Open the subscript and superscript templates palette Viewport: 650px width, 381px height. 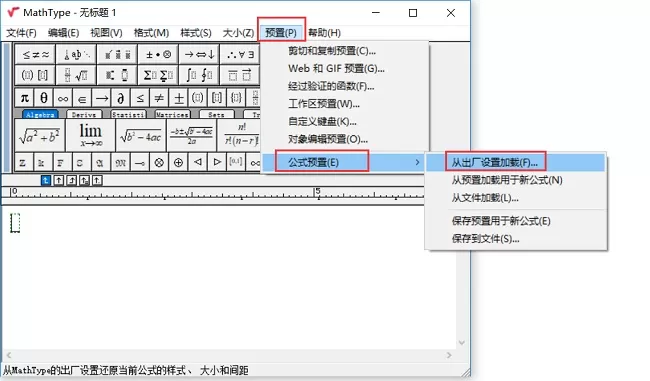click(x=117, y=75)
